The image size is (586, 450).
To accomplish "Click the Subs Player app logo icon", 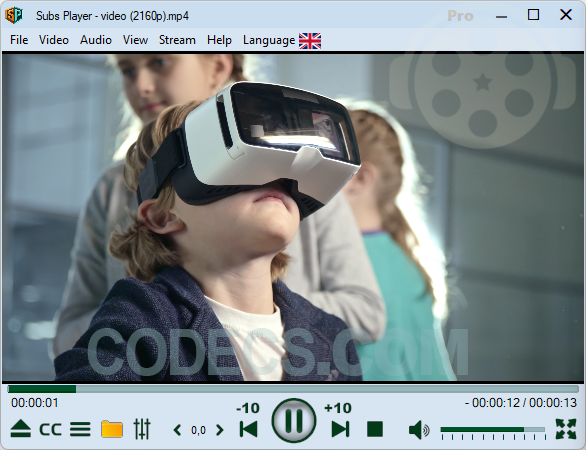I will click(x=14, y=15).
